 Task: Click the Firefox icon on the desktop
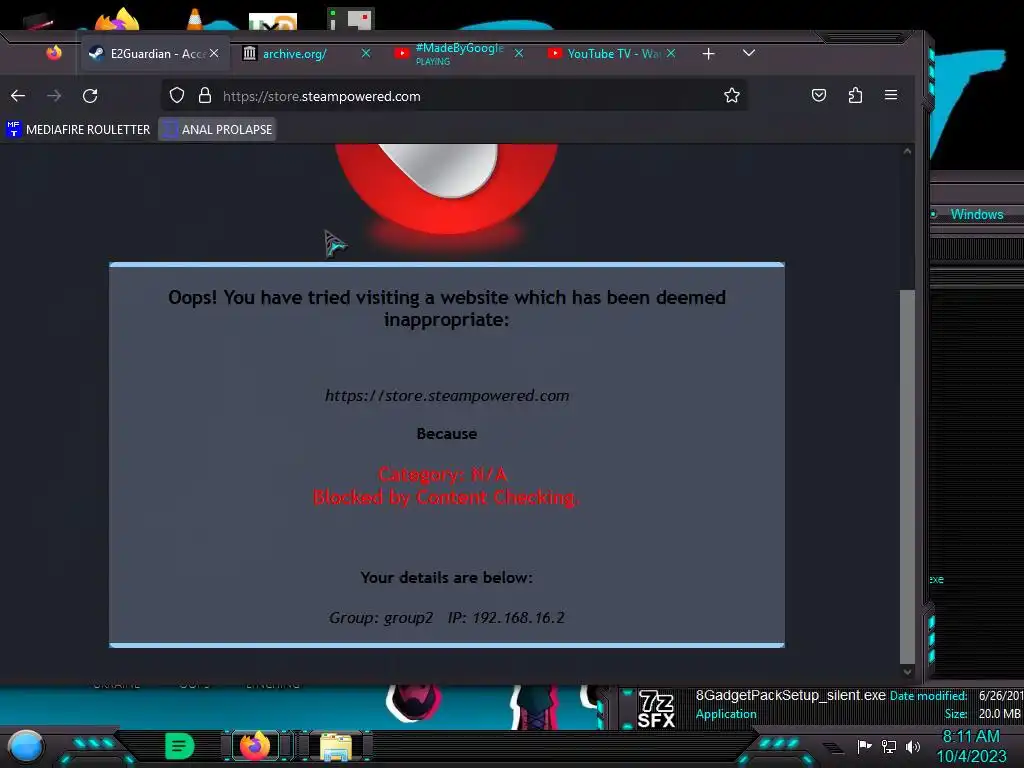[x=118, y=20]
